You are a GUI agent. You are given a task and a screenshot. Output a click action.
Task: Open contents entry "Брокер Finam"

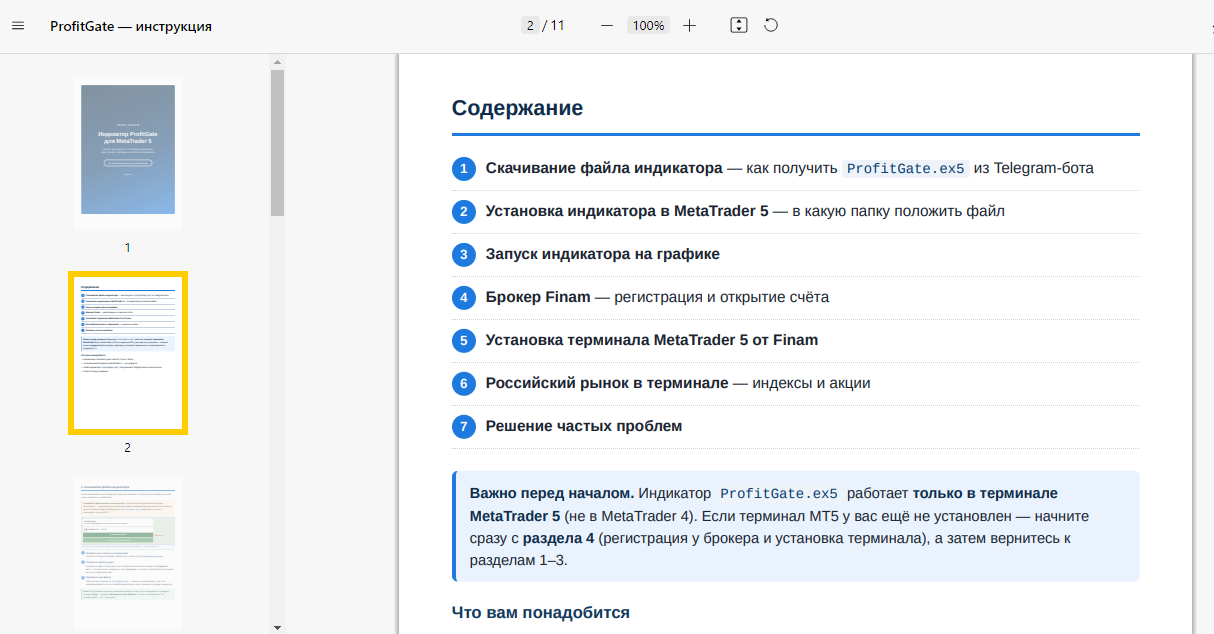click(538, 297)
